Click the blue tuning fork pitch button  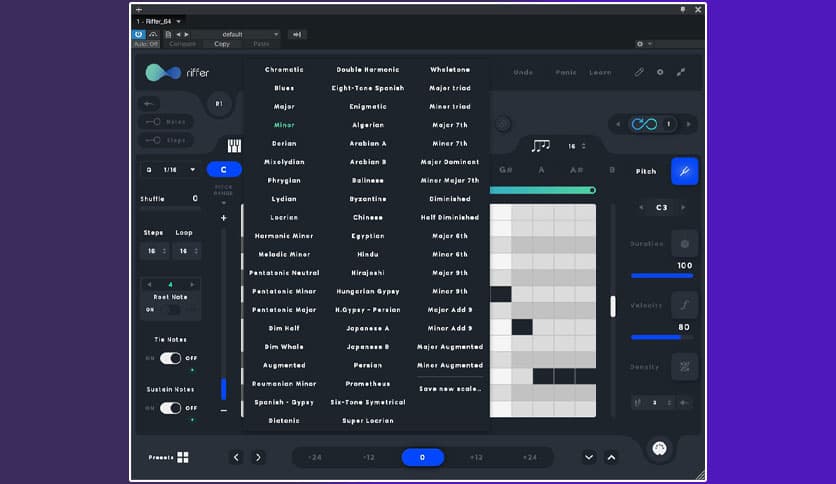[685, 171]
